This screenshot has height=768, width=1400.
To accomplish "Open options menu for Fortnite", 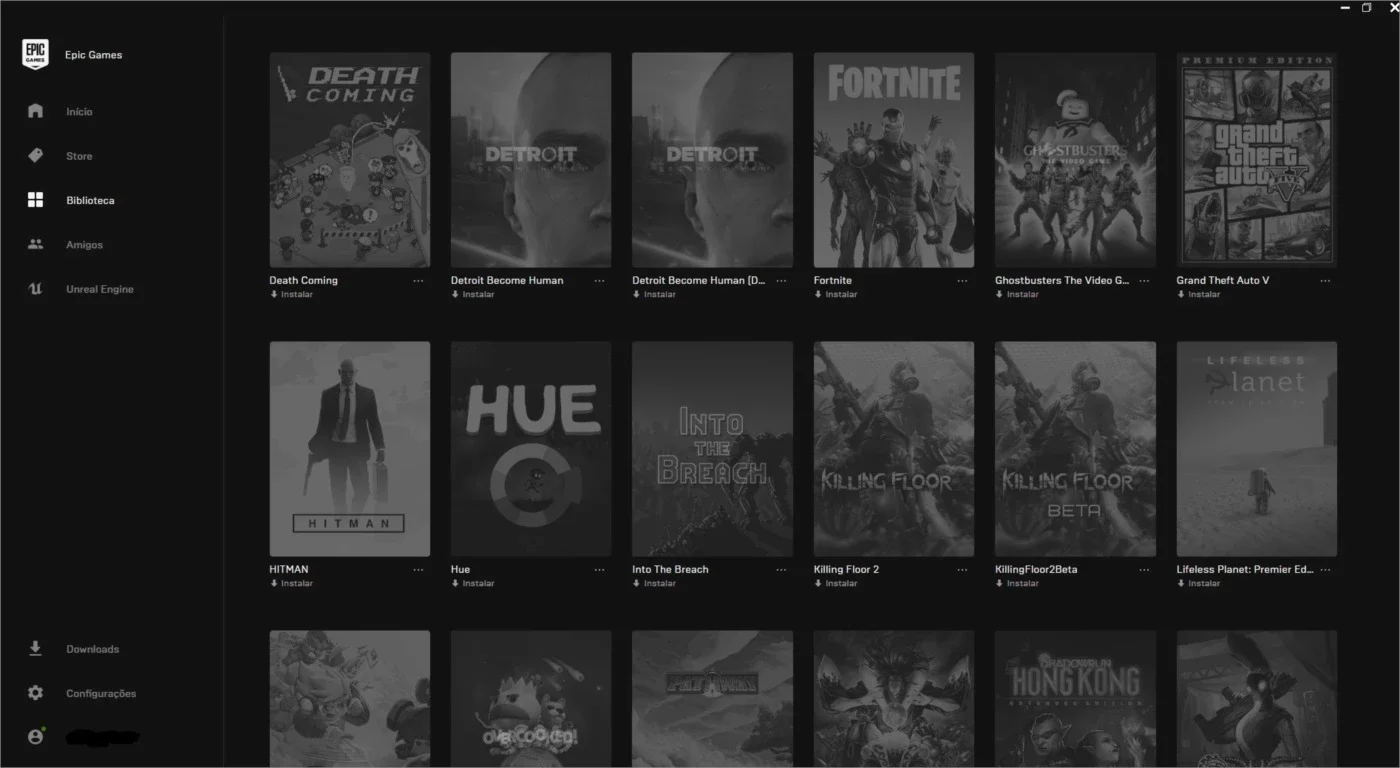I will (962, 281).
